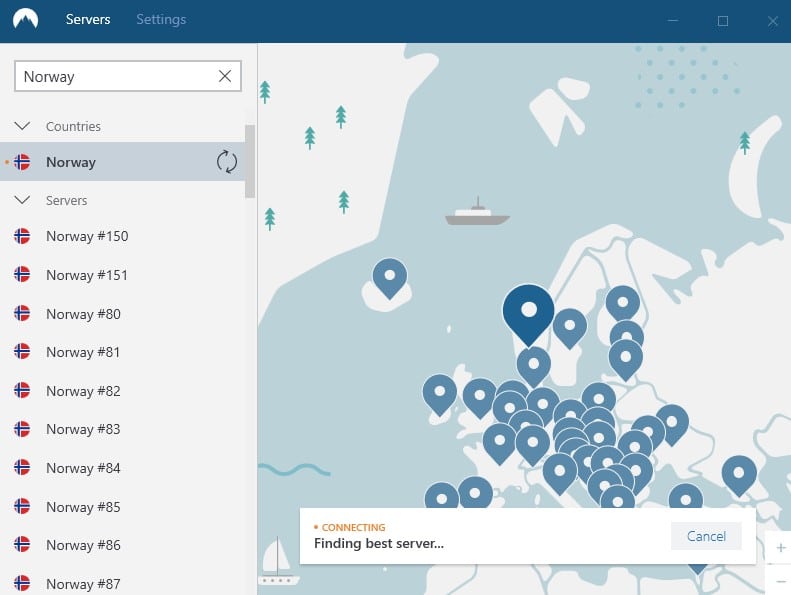Select the Switzerland map pin

532,445
